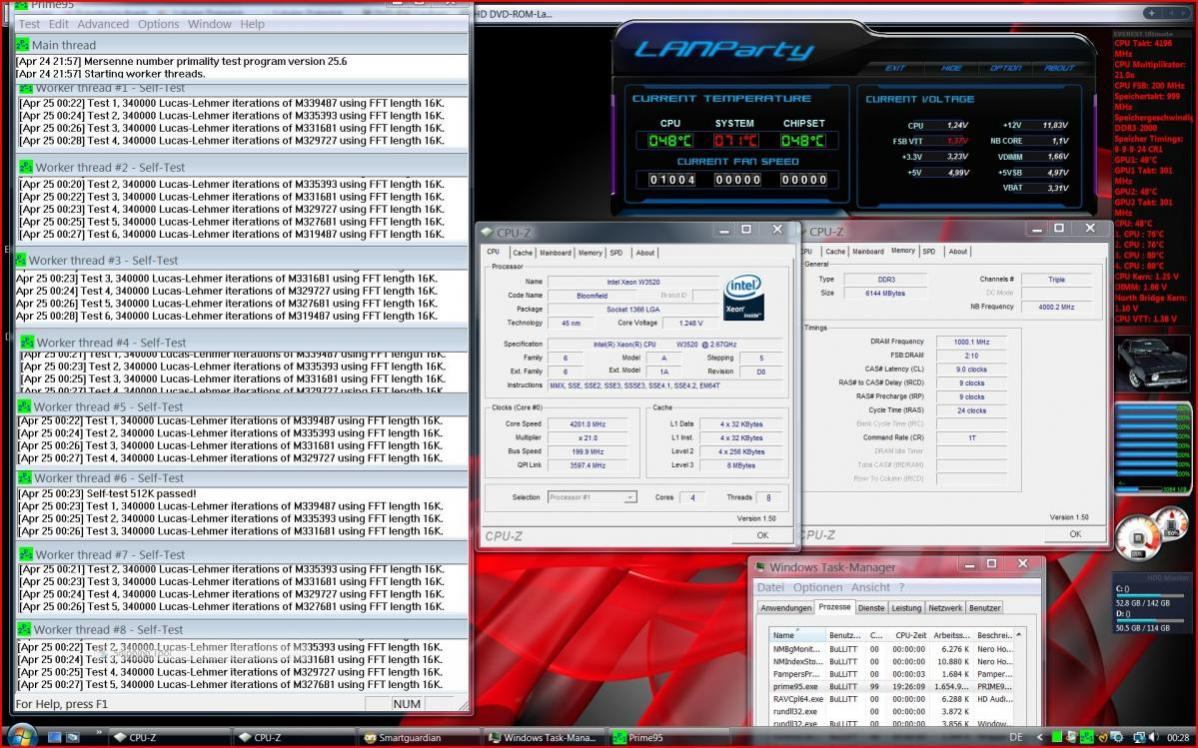Click the Worker thread #2 window icon
The width and height of the screenshot is (1198, 748).
point(26,167)
